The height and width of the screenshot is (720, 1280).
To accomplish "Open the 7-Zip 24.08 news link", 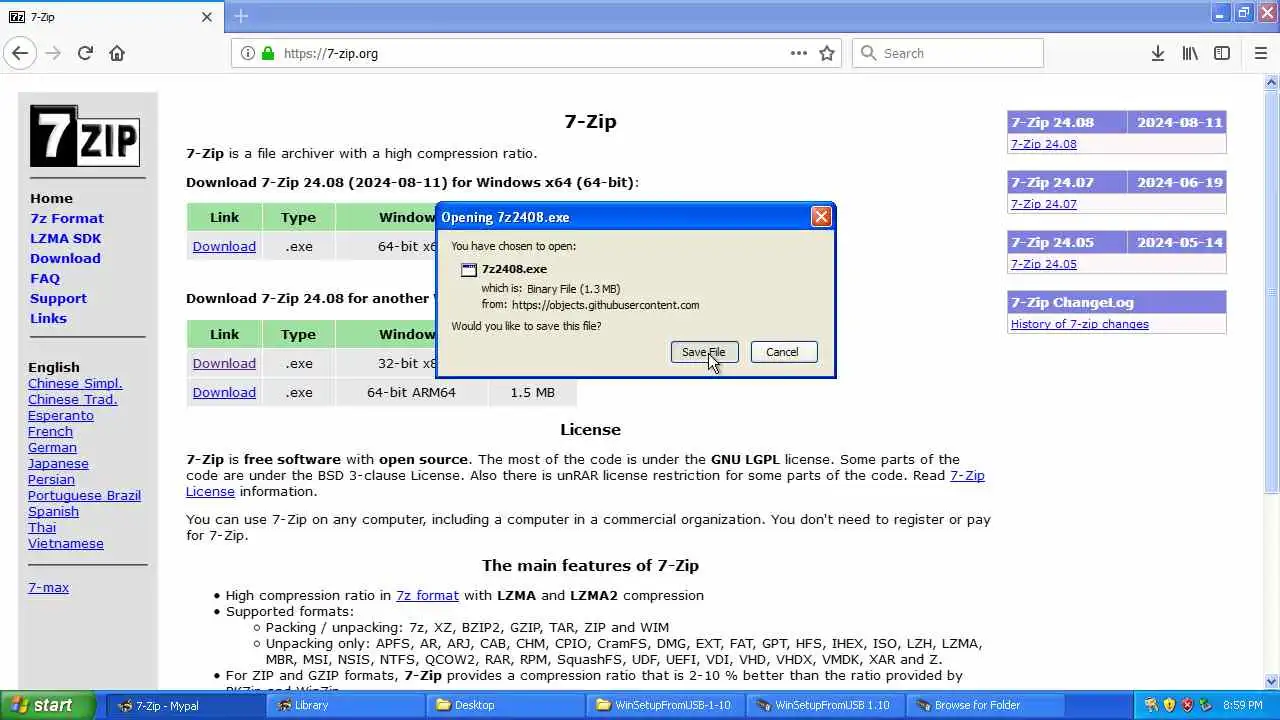I will point(1043,144).
